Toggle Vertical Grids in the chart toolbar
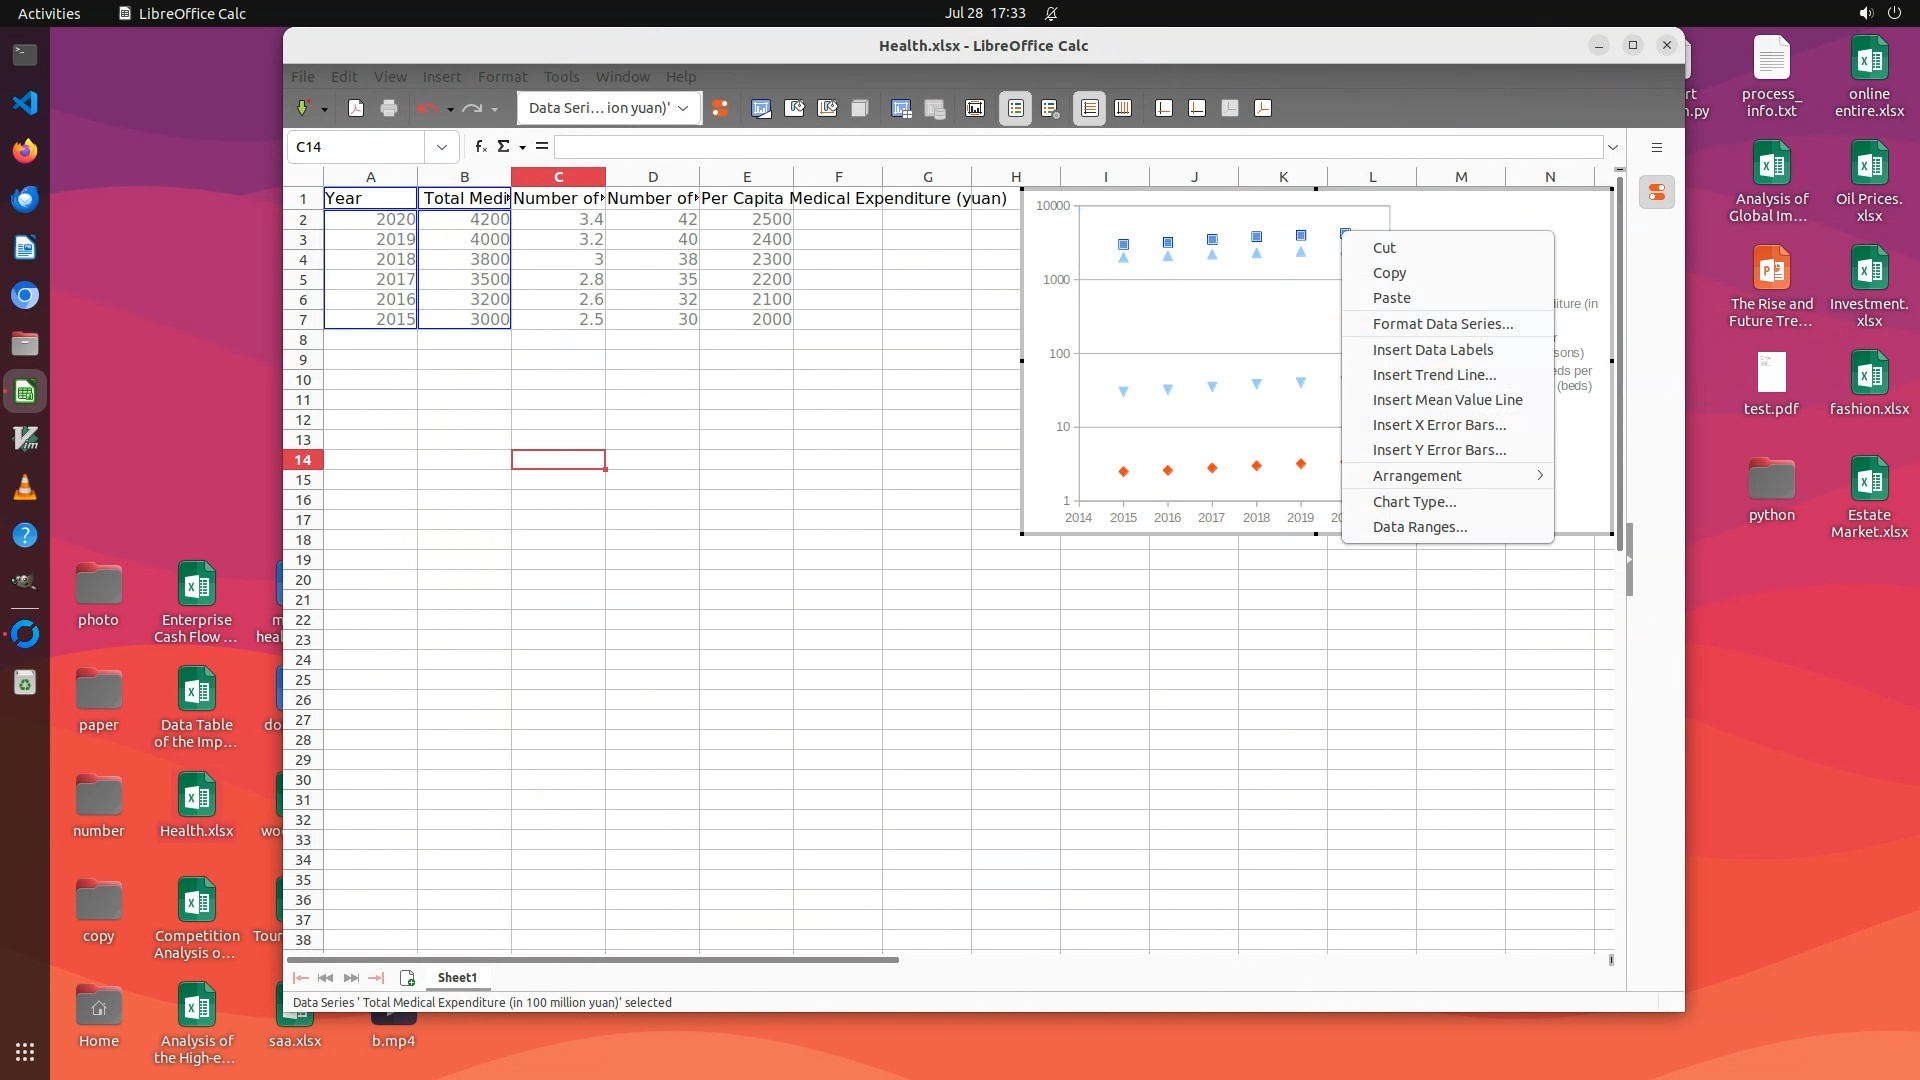1920x1080 pixels. point(1123,108)
